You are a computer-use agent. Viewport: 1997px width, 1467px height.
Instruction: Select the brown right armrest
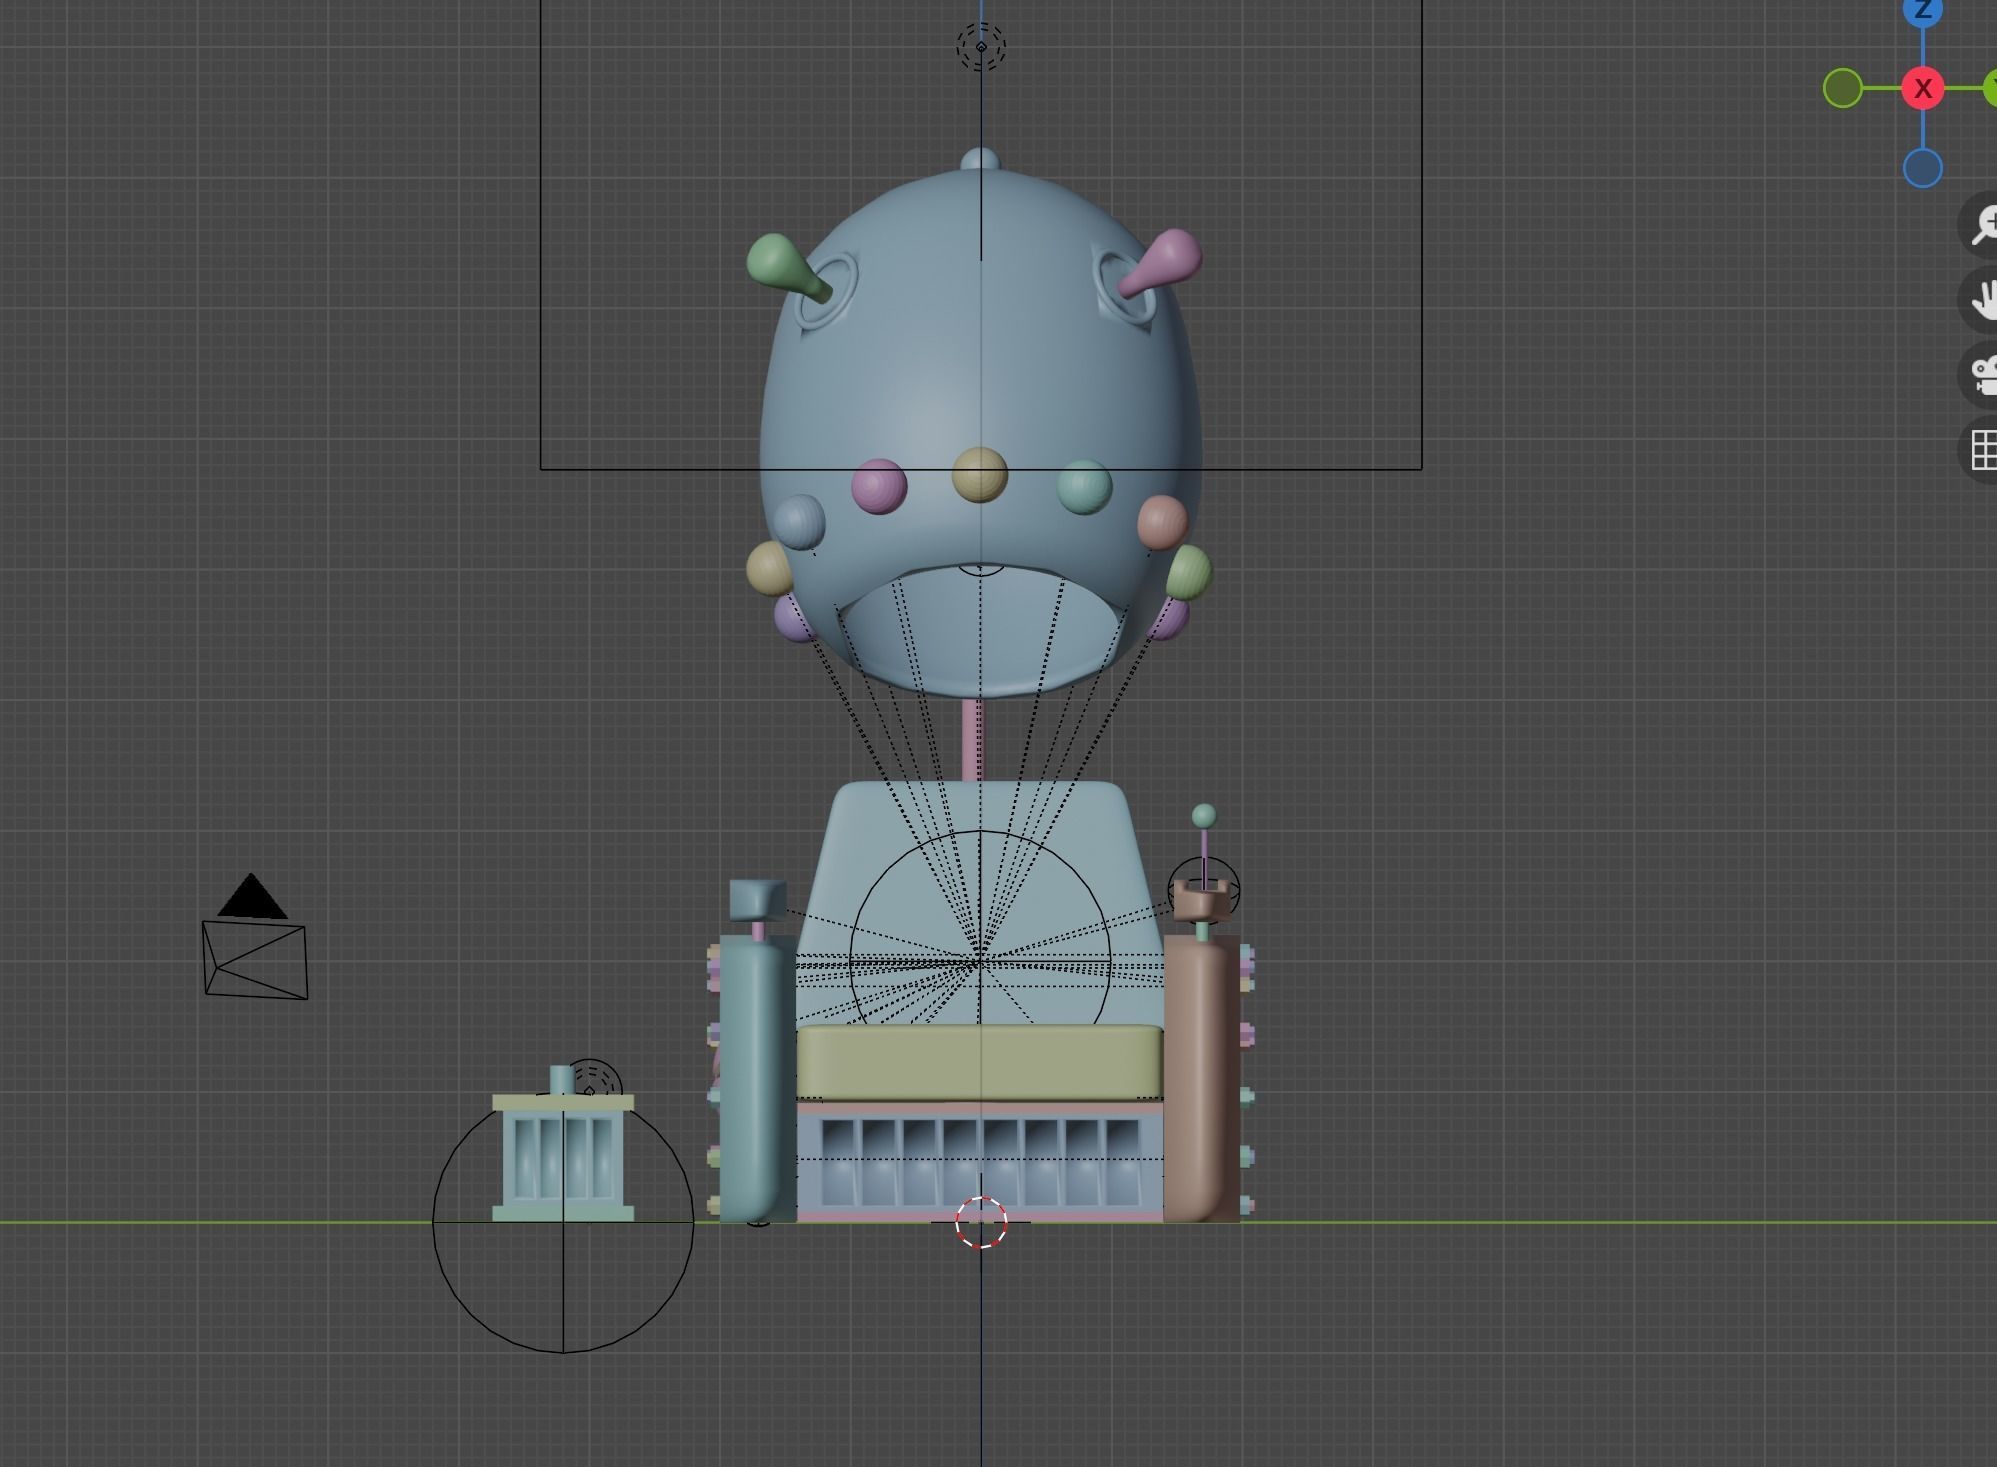coord(1202,1080)
